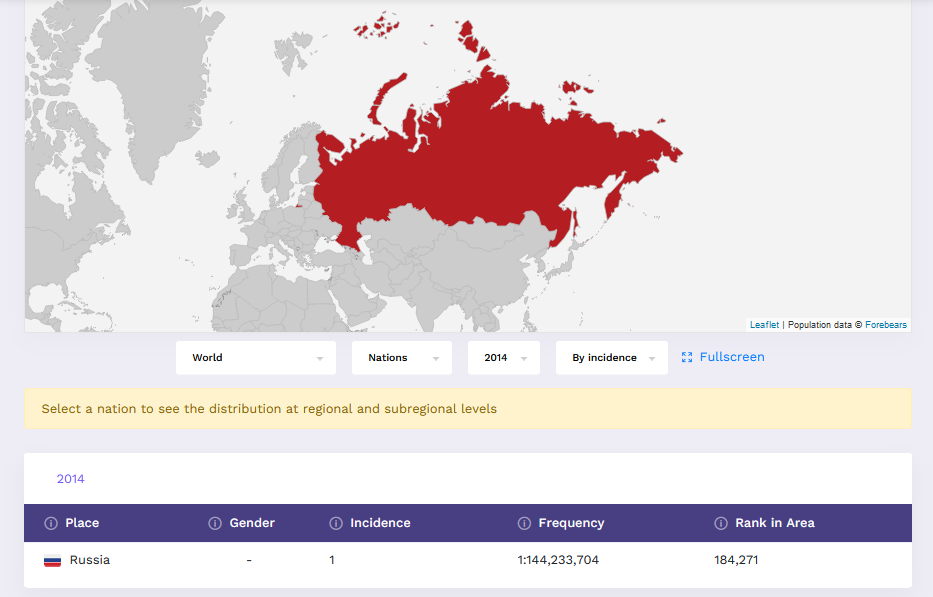Open the By incidence dropdown
The width and height of the screenshot is (933, 597).
tap(612, 358)
